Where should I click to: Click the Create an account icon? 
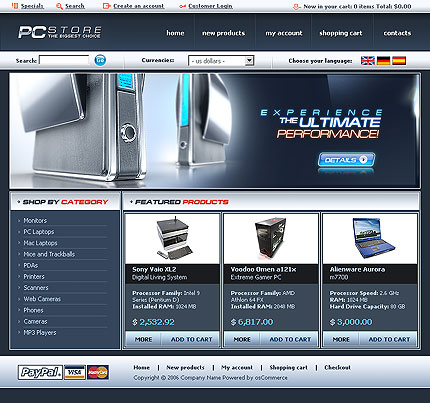[x=106, y=6]
